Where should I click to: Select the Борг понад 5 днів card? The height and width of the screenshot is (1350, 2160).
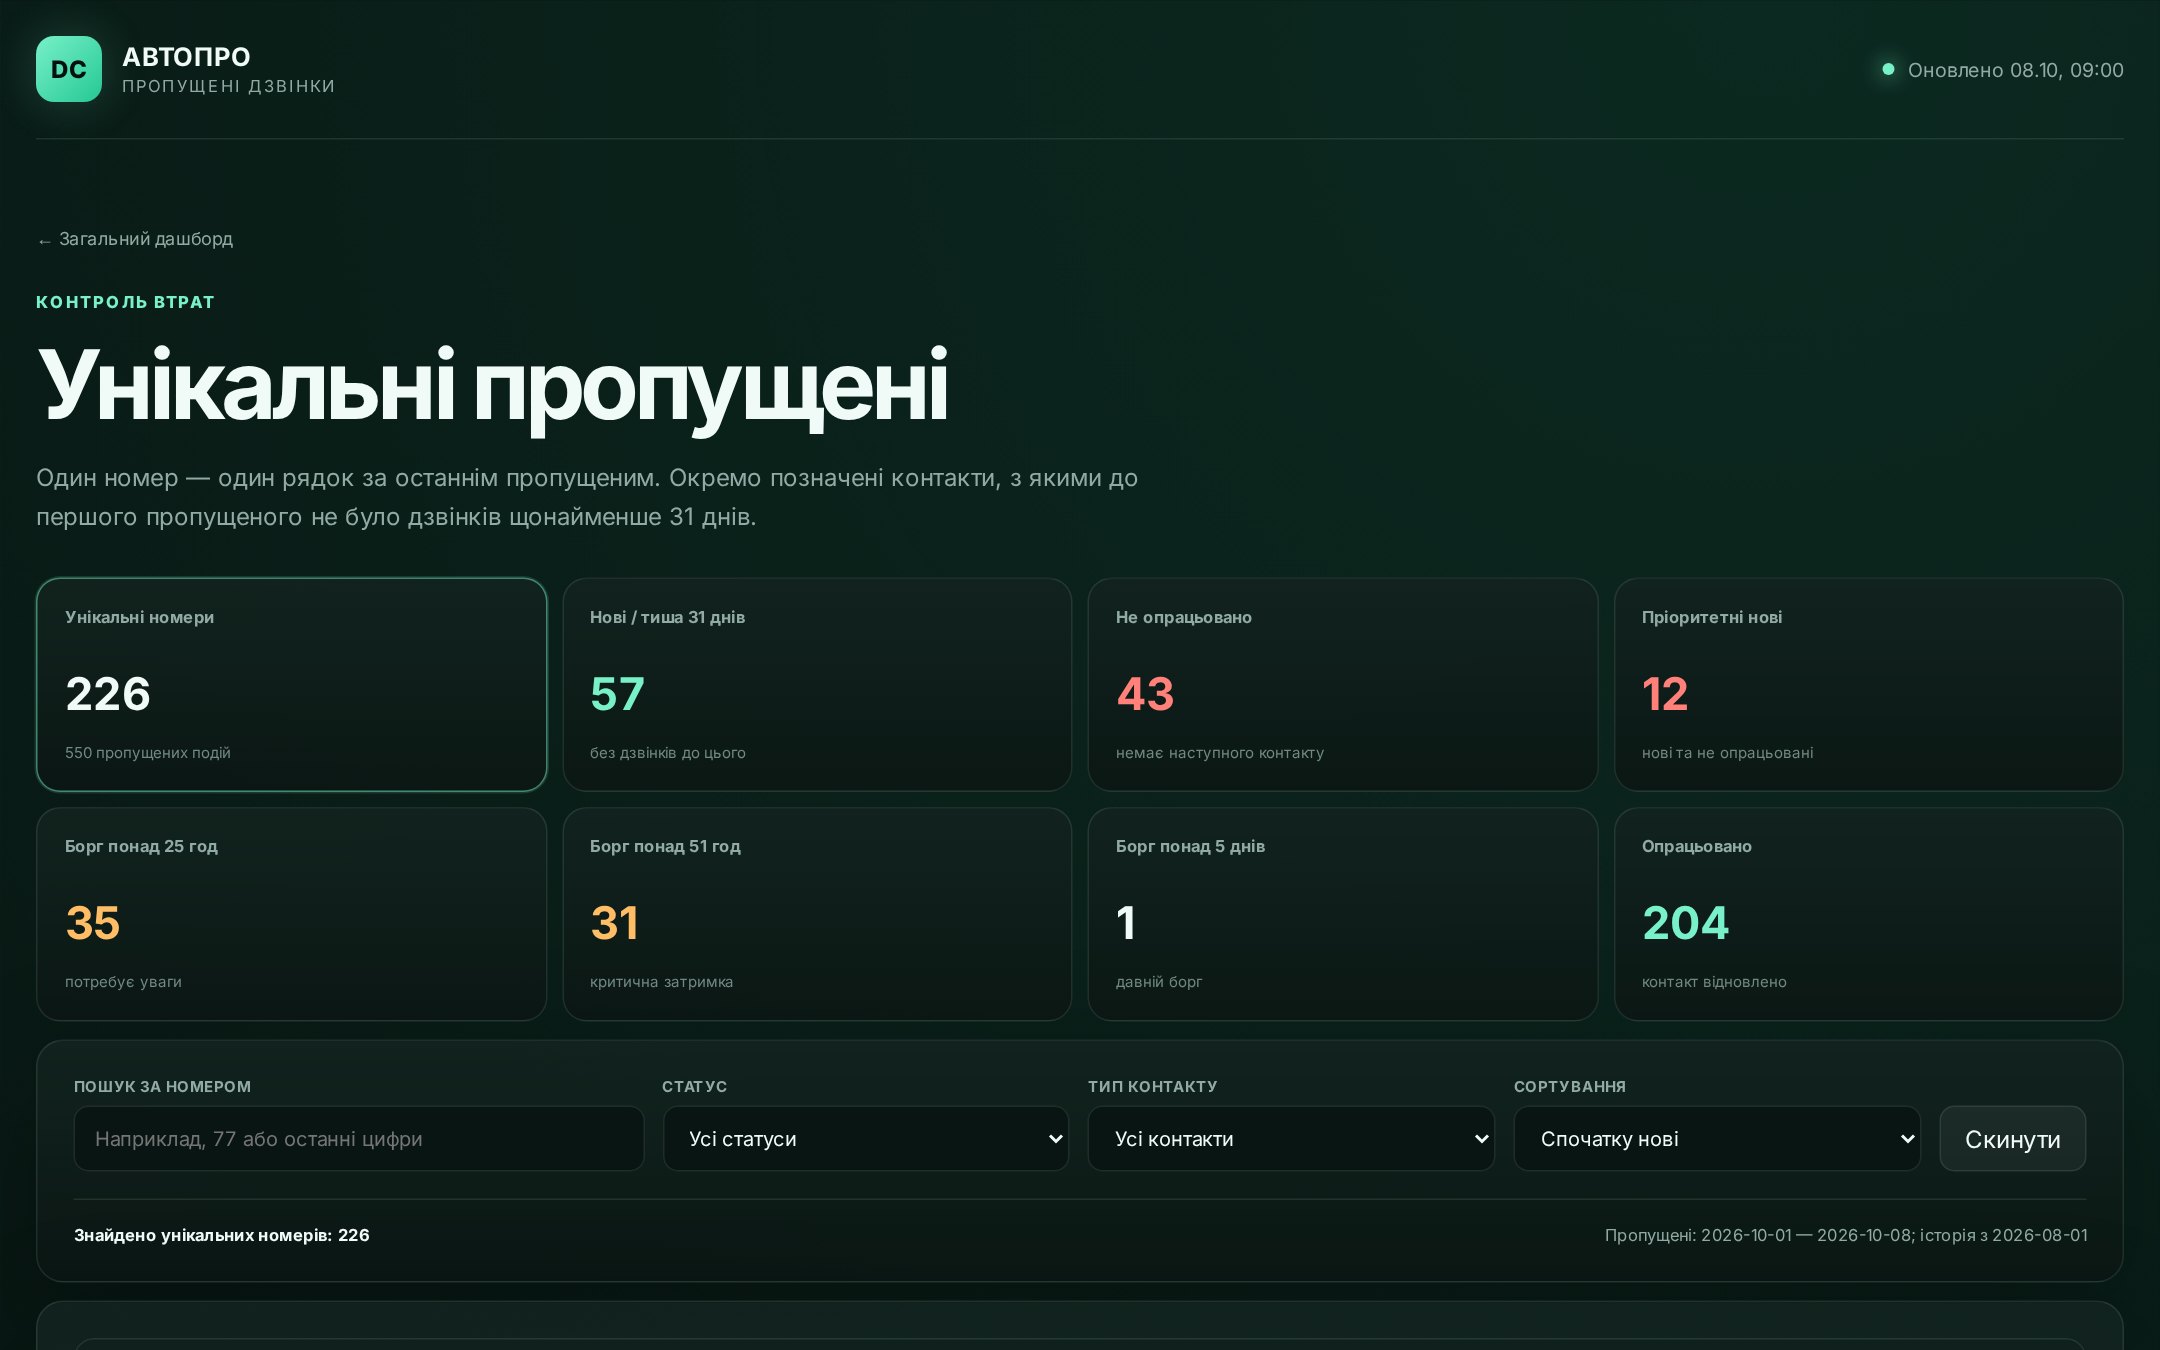[x=1342, y=914]
